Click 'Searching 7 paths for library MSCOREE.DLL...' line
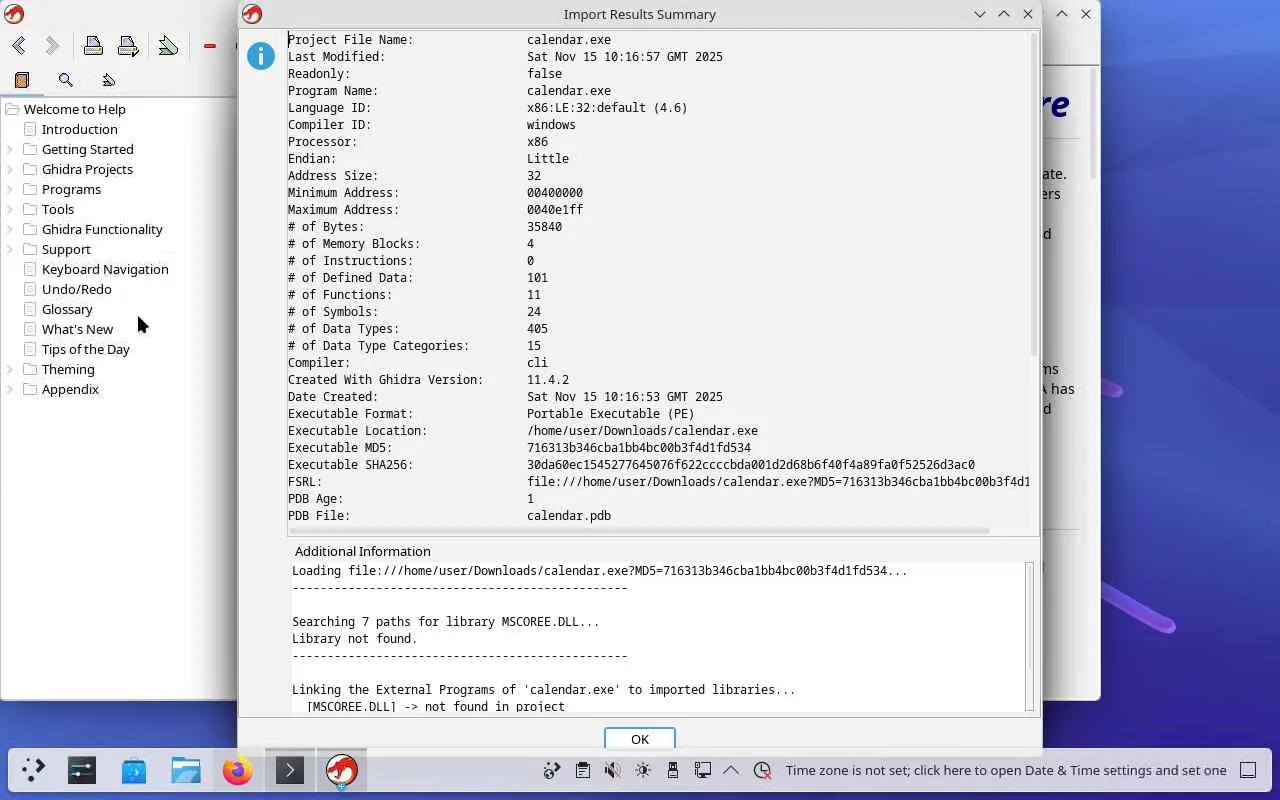The height and width of the screenshot is (800, 1280). click(x=446, y=622)
